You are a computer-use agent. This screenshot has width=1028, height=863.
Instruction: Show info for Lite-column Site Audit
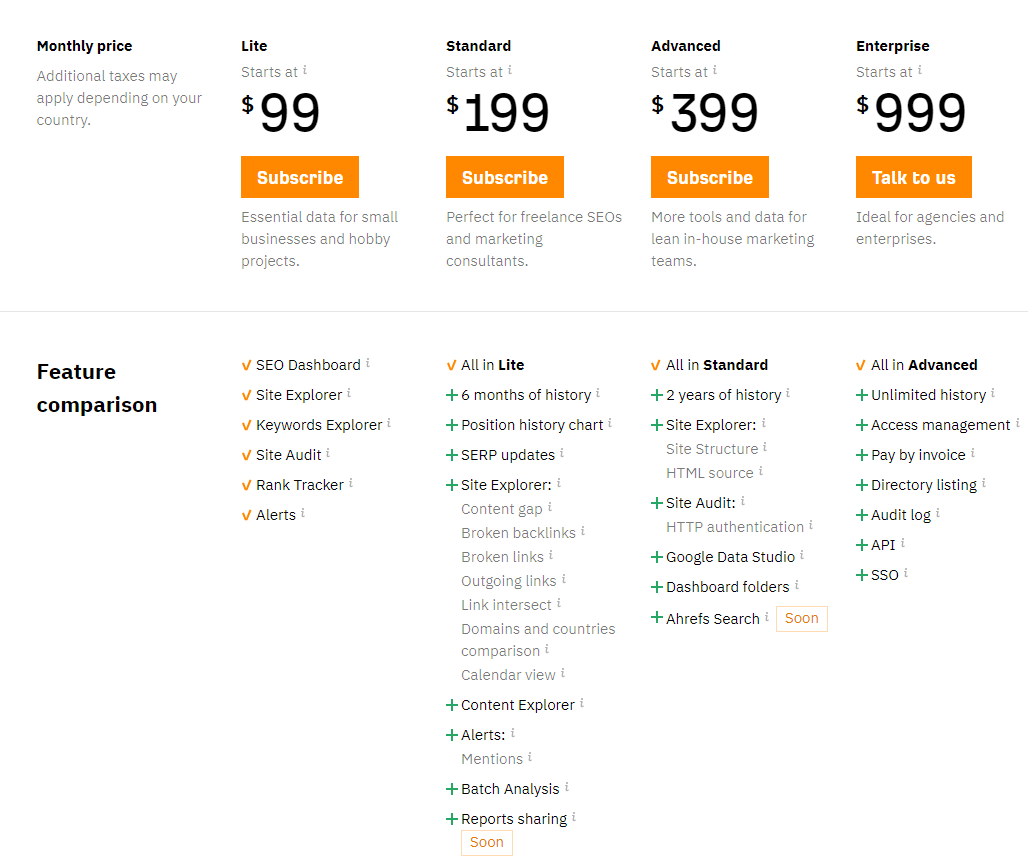328,452
